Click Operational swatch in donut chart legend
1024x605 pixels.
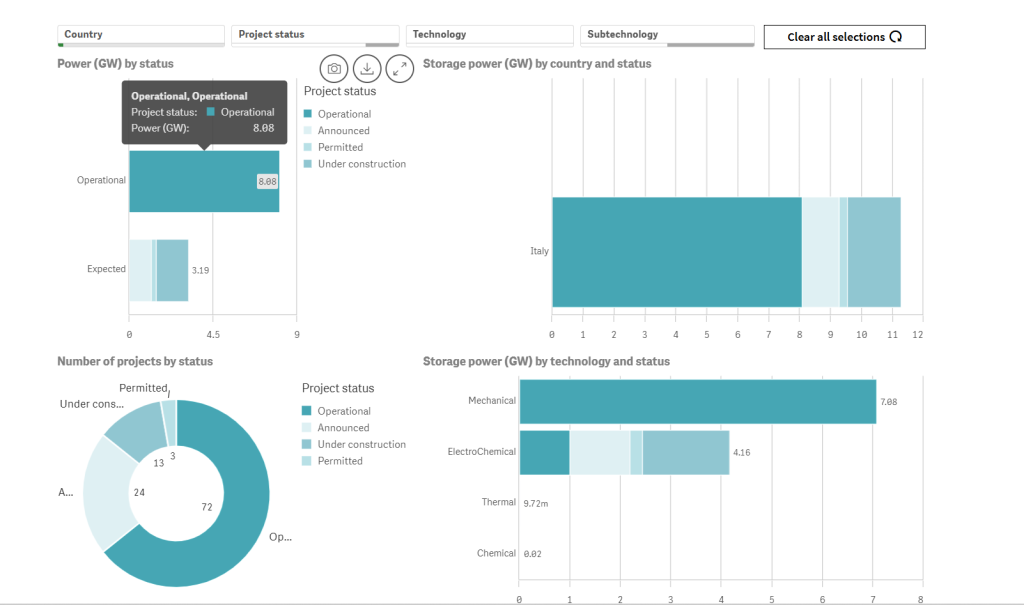pos(308,411)
